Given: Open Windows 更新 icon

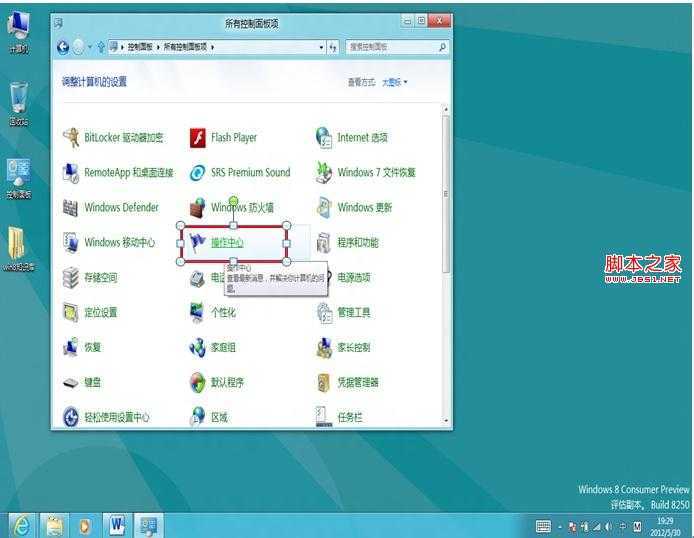Looking at the screenshot, I should (x=324, y=208).
